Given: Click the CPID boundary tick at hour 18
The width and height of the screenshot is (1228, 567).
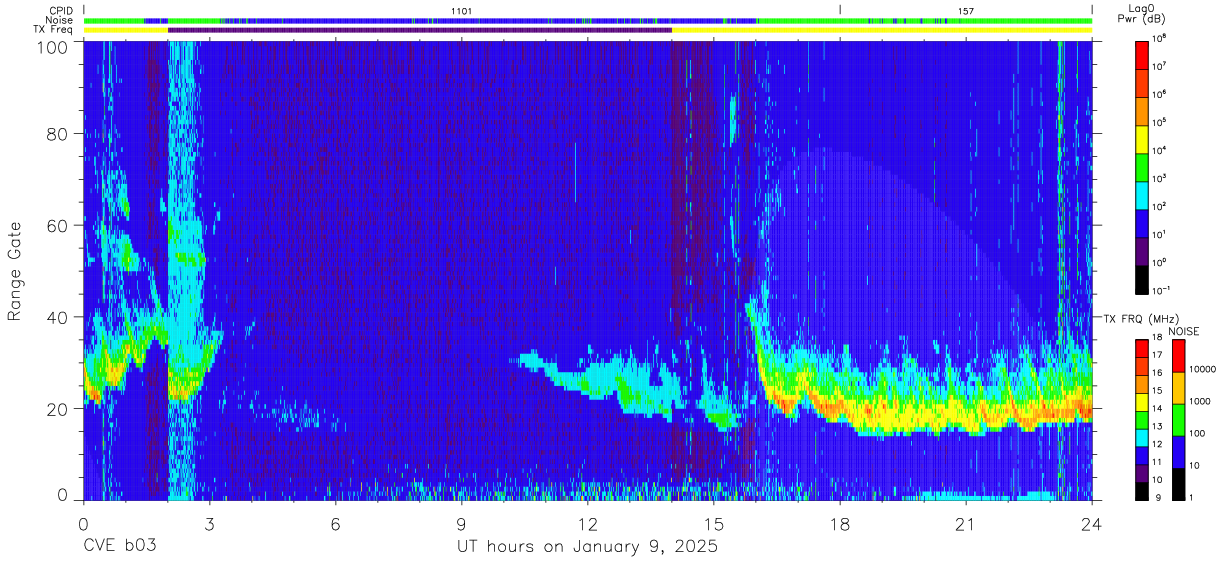Looking at the screenshot, I should pos(840,10).
